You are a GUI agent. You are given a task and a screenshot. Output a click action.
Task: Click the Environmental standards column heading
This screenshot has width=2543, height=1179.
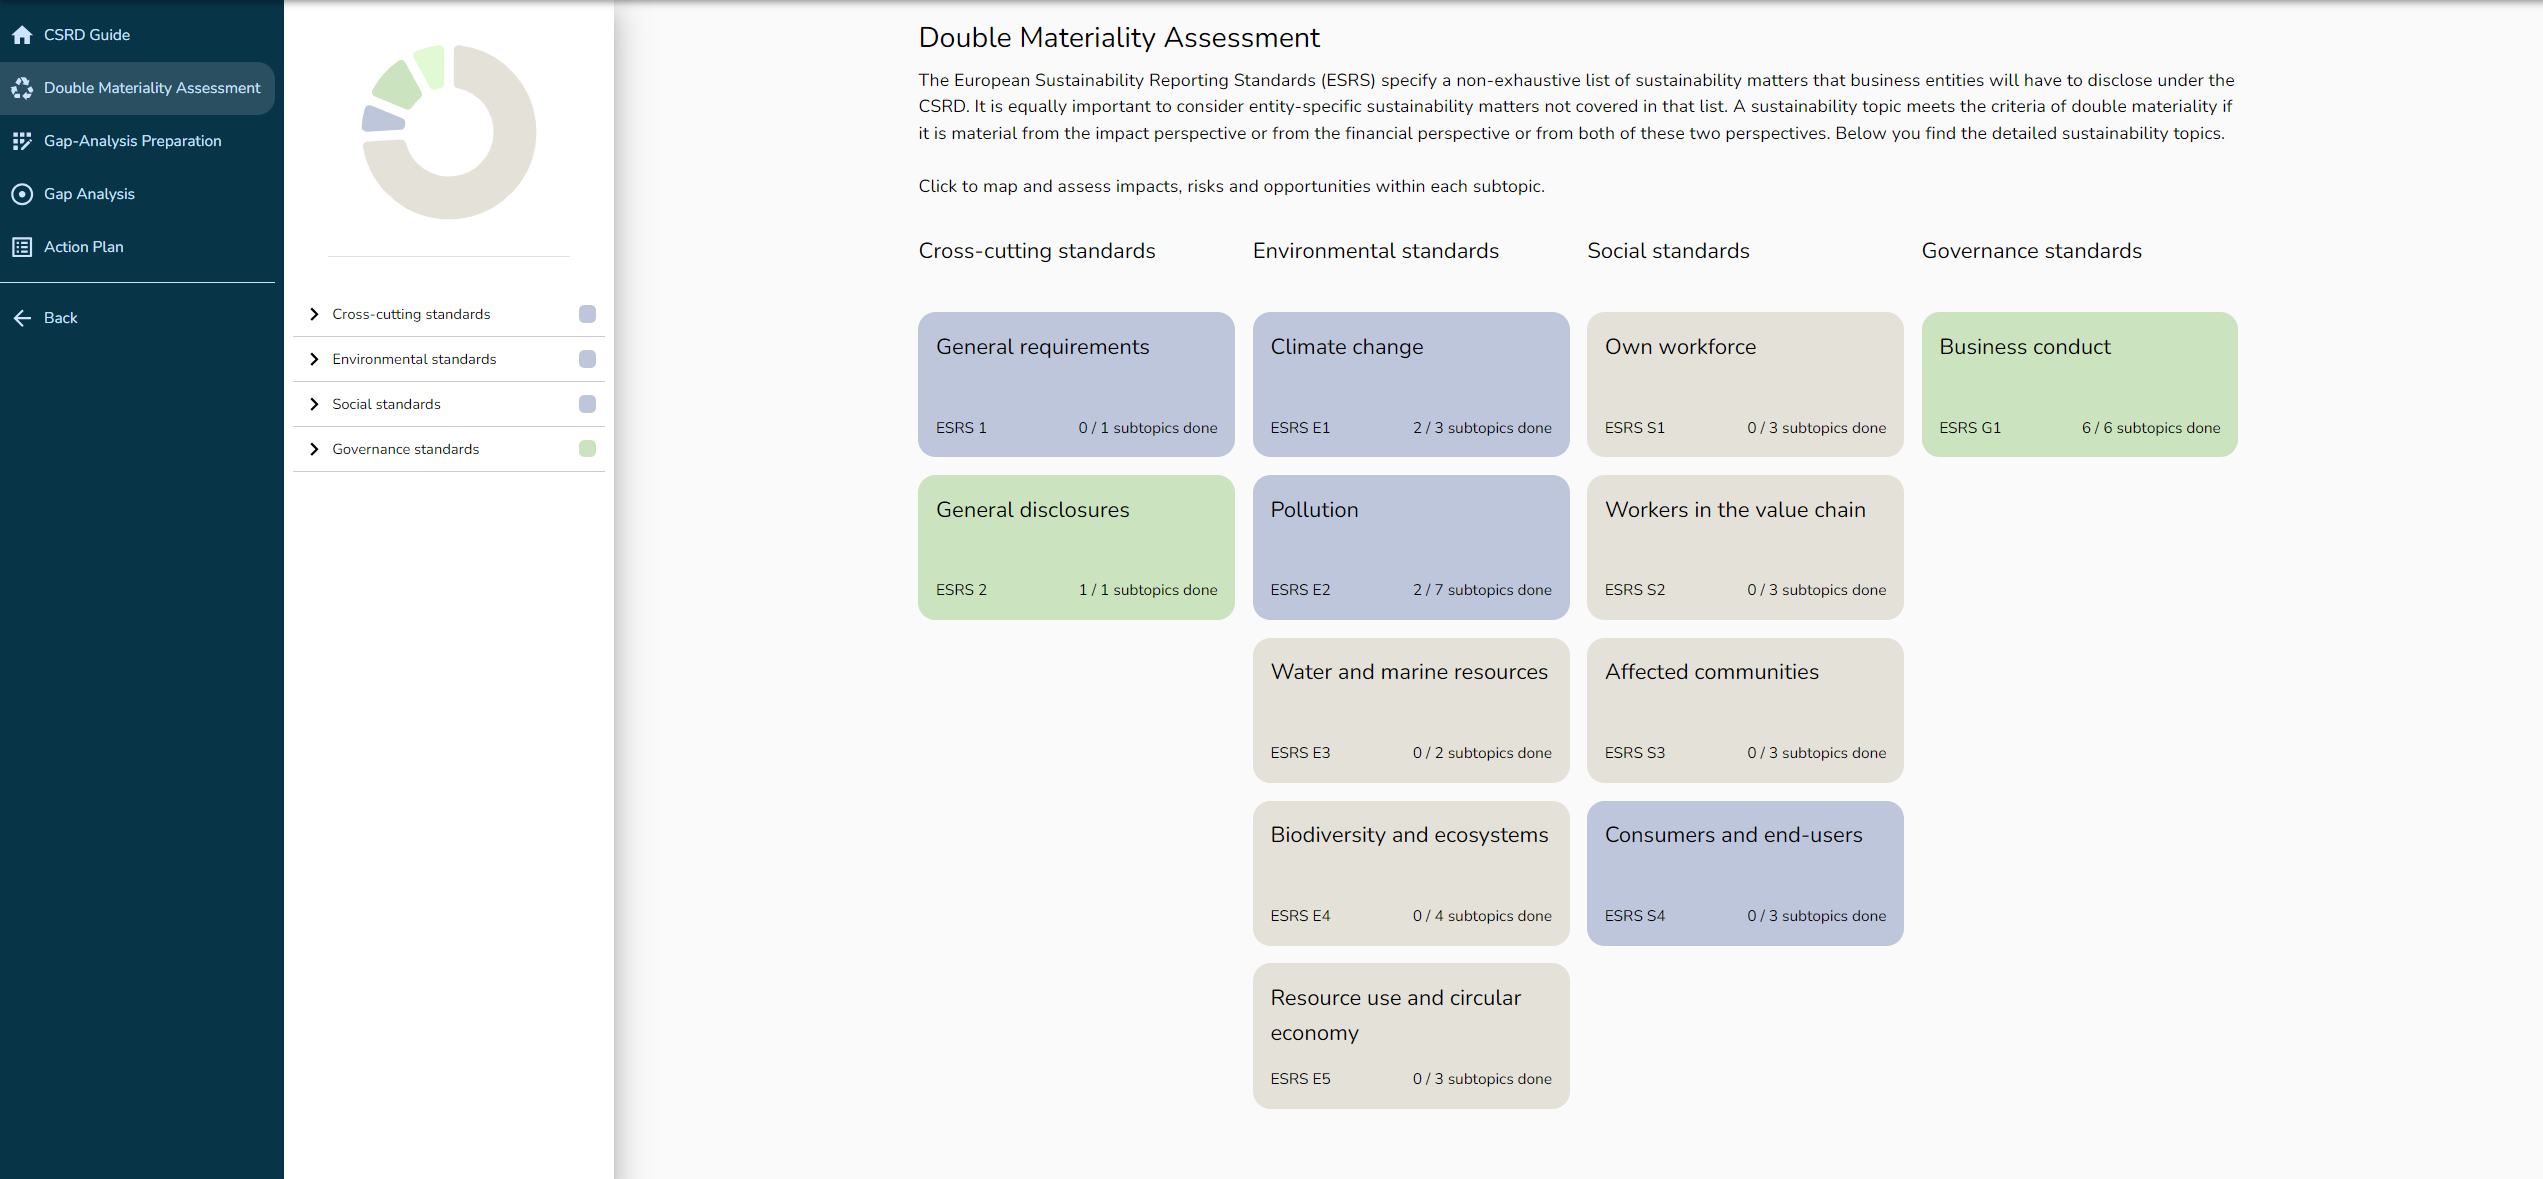tap(1376, 251)
